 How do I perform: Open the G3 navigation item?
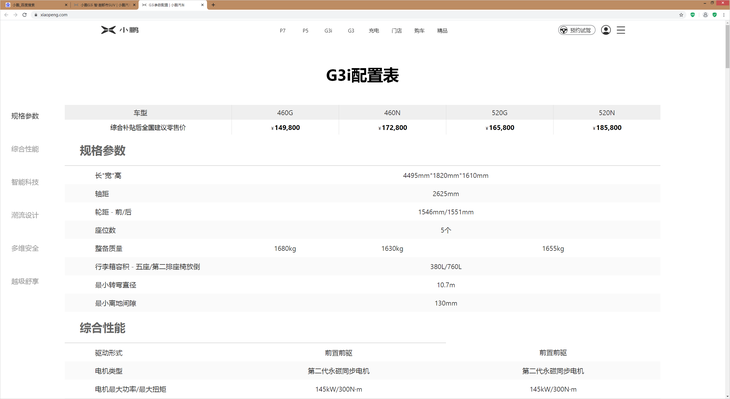pos(351,31)
